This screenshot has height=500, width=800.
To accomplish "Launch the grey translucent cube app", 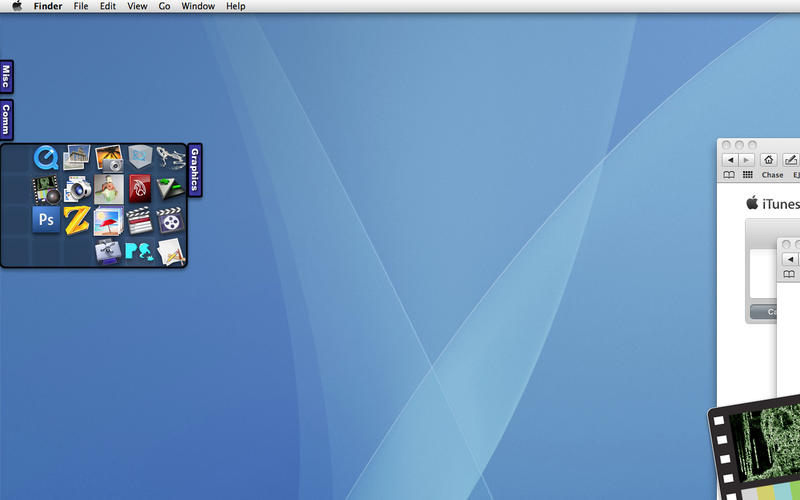I will [x=140, y=157].
